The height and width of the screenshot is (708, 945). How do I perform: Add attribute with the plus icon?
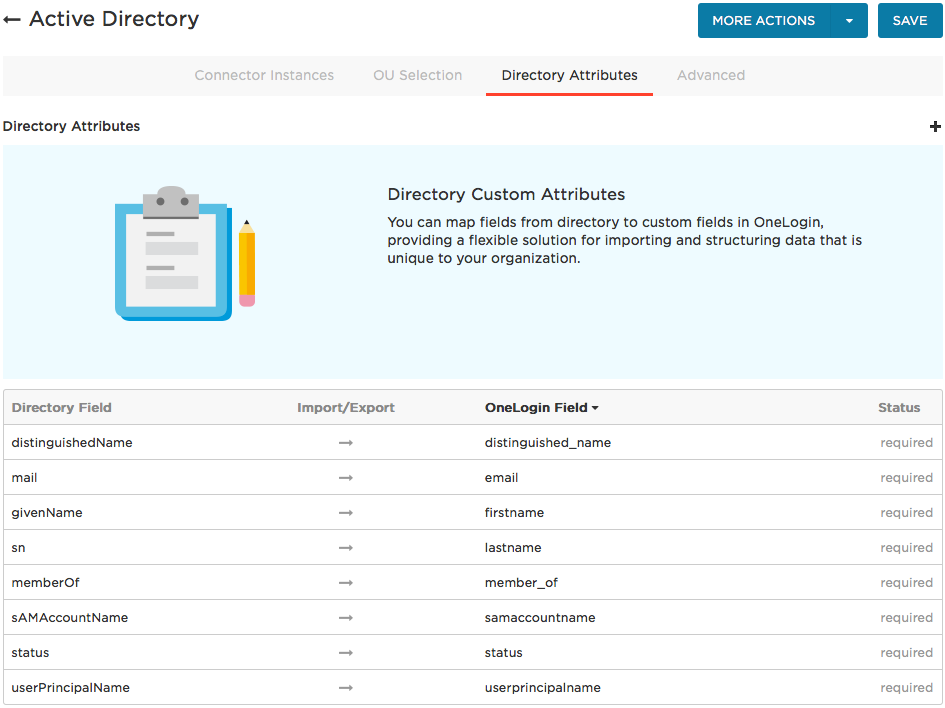click(935, 127)
